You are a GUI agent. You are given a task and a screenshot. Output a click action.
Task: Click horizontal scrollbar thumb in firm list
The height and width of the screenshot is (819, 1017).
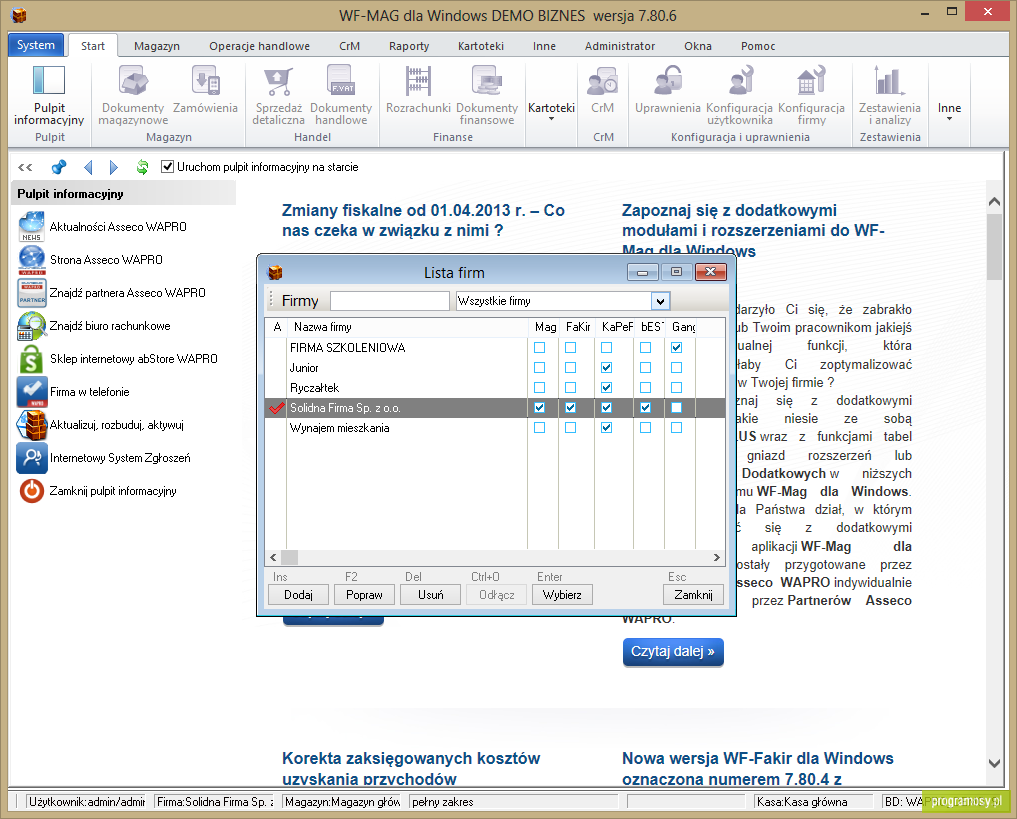click(289, 557)
